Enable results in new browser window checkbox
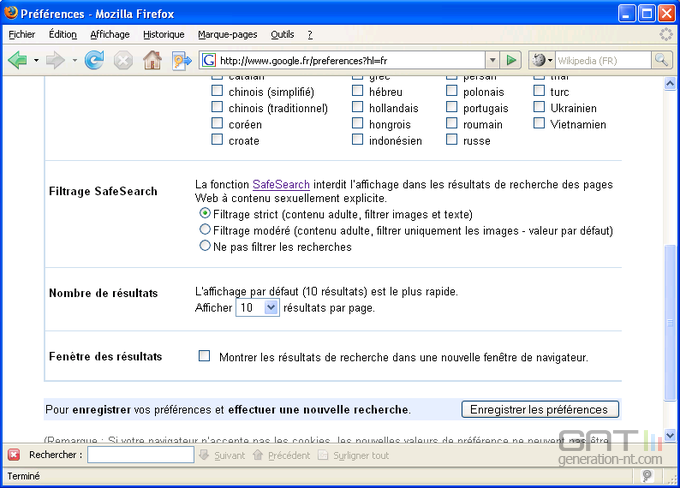 pos(204,356)
